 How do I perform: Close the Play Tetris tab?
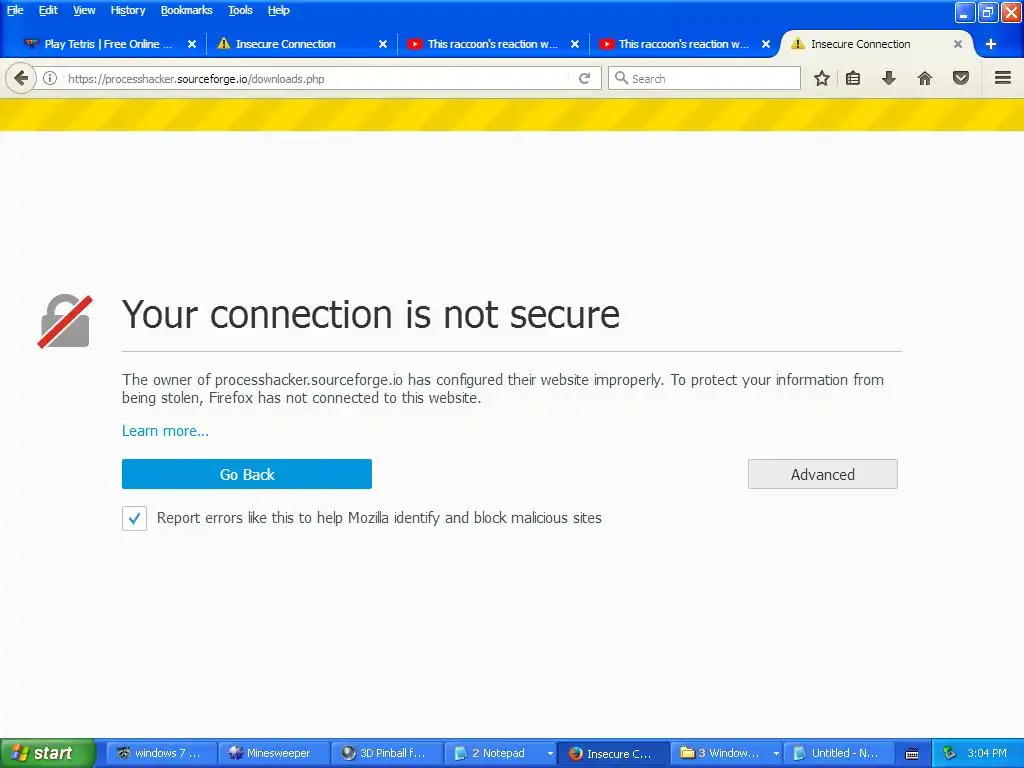tap(192, 44)
